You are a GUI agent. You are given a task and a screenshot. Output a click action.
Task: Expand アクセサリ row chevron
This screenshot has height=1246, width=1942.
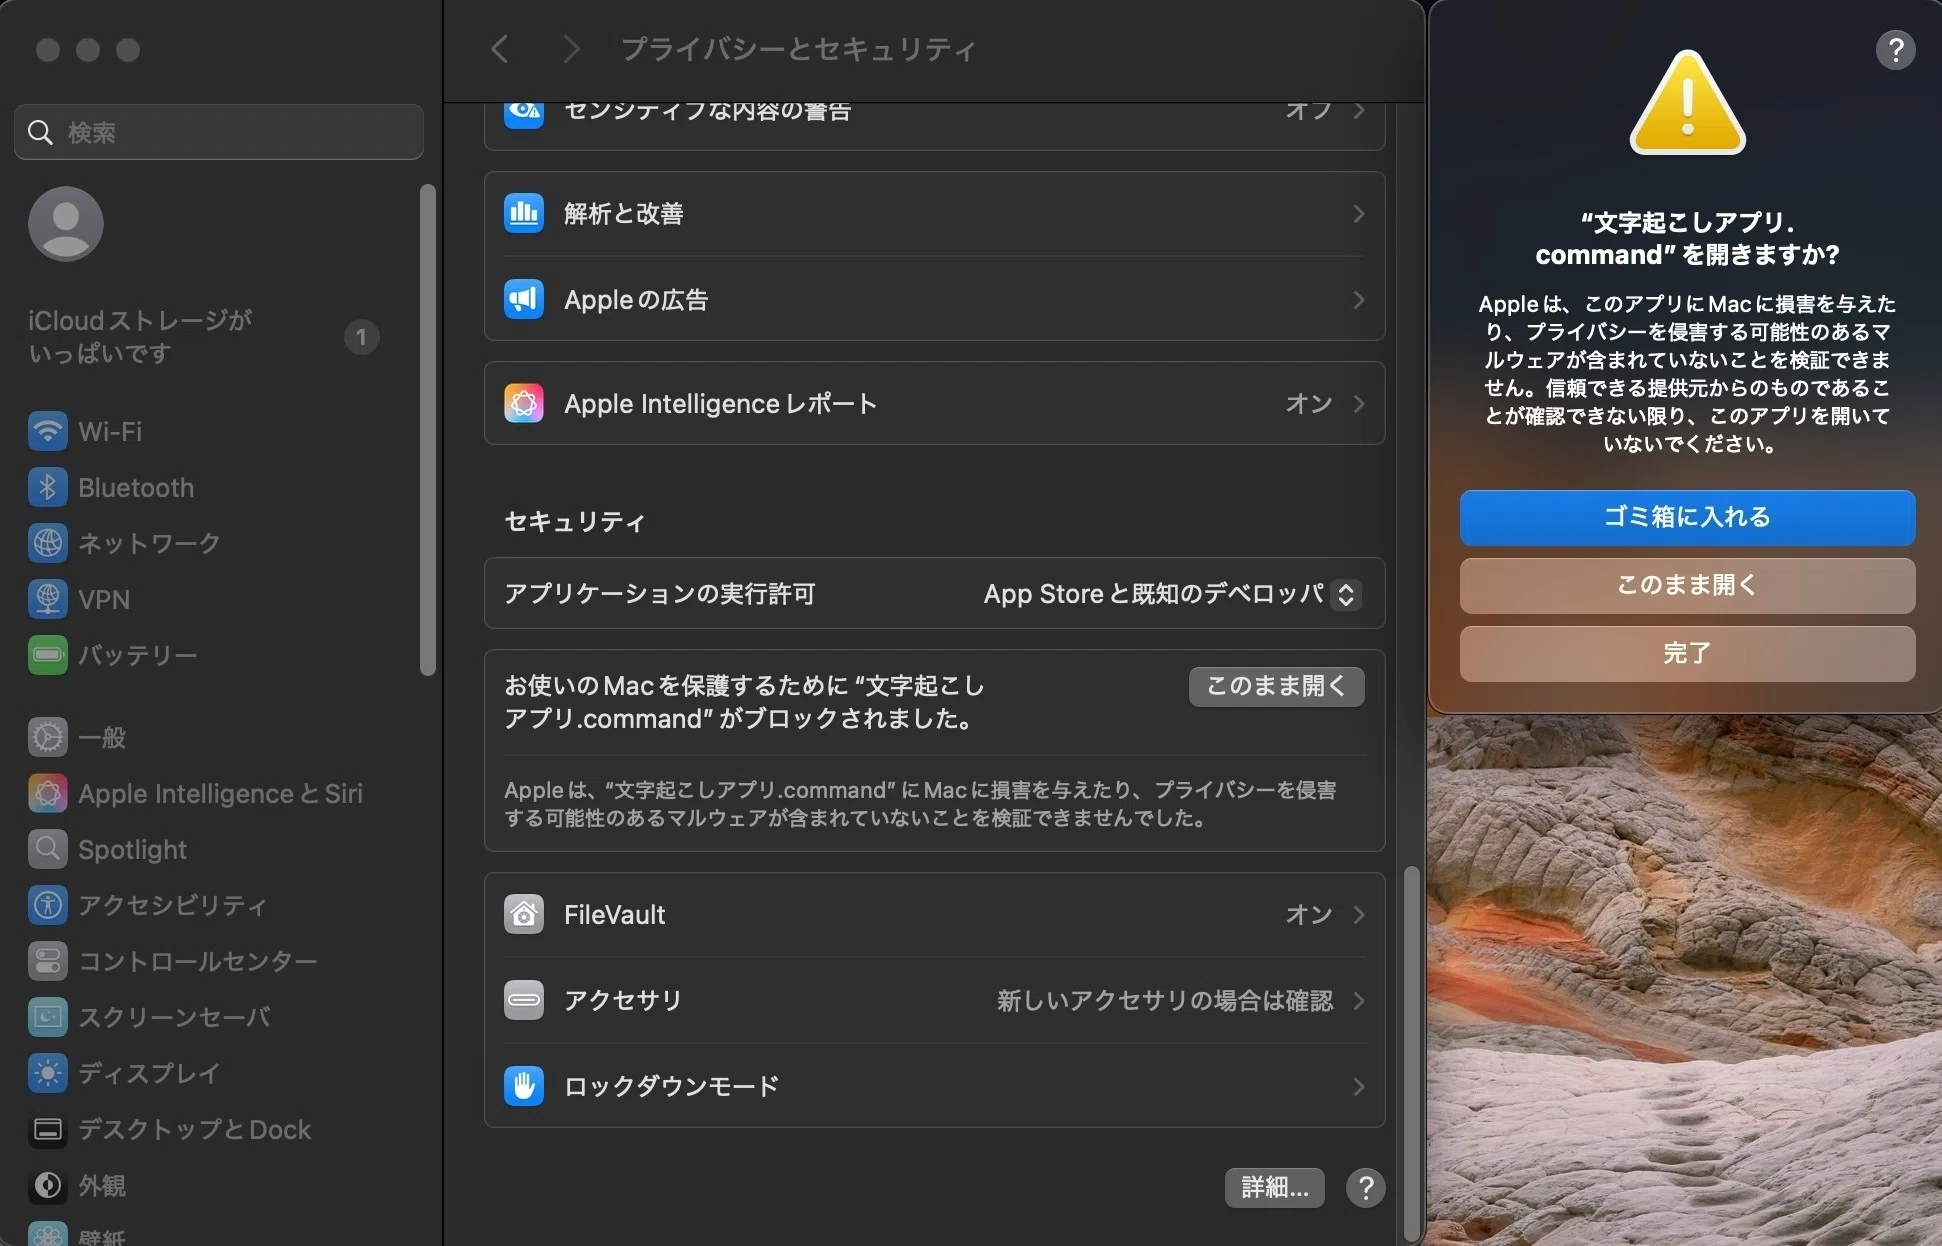(x=1358, y=1000)
